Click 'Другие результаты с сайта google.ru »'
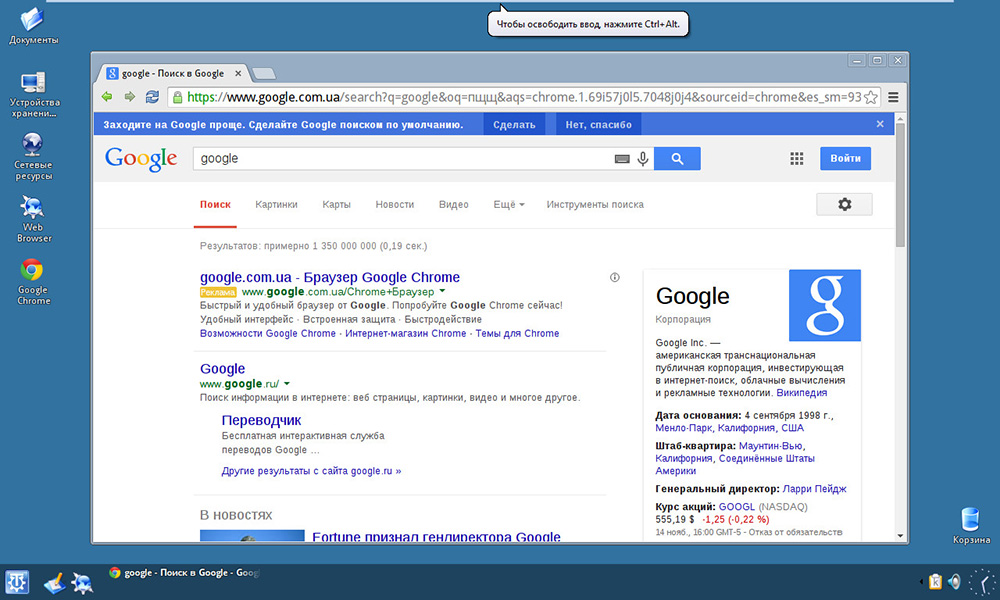The width and height of the screenshot is (1000, 600). (311, 471)
